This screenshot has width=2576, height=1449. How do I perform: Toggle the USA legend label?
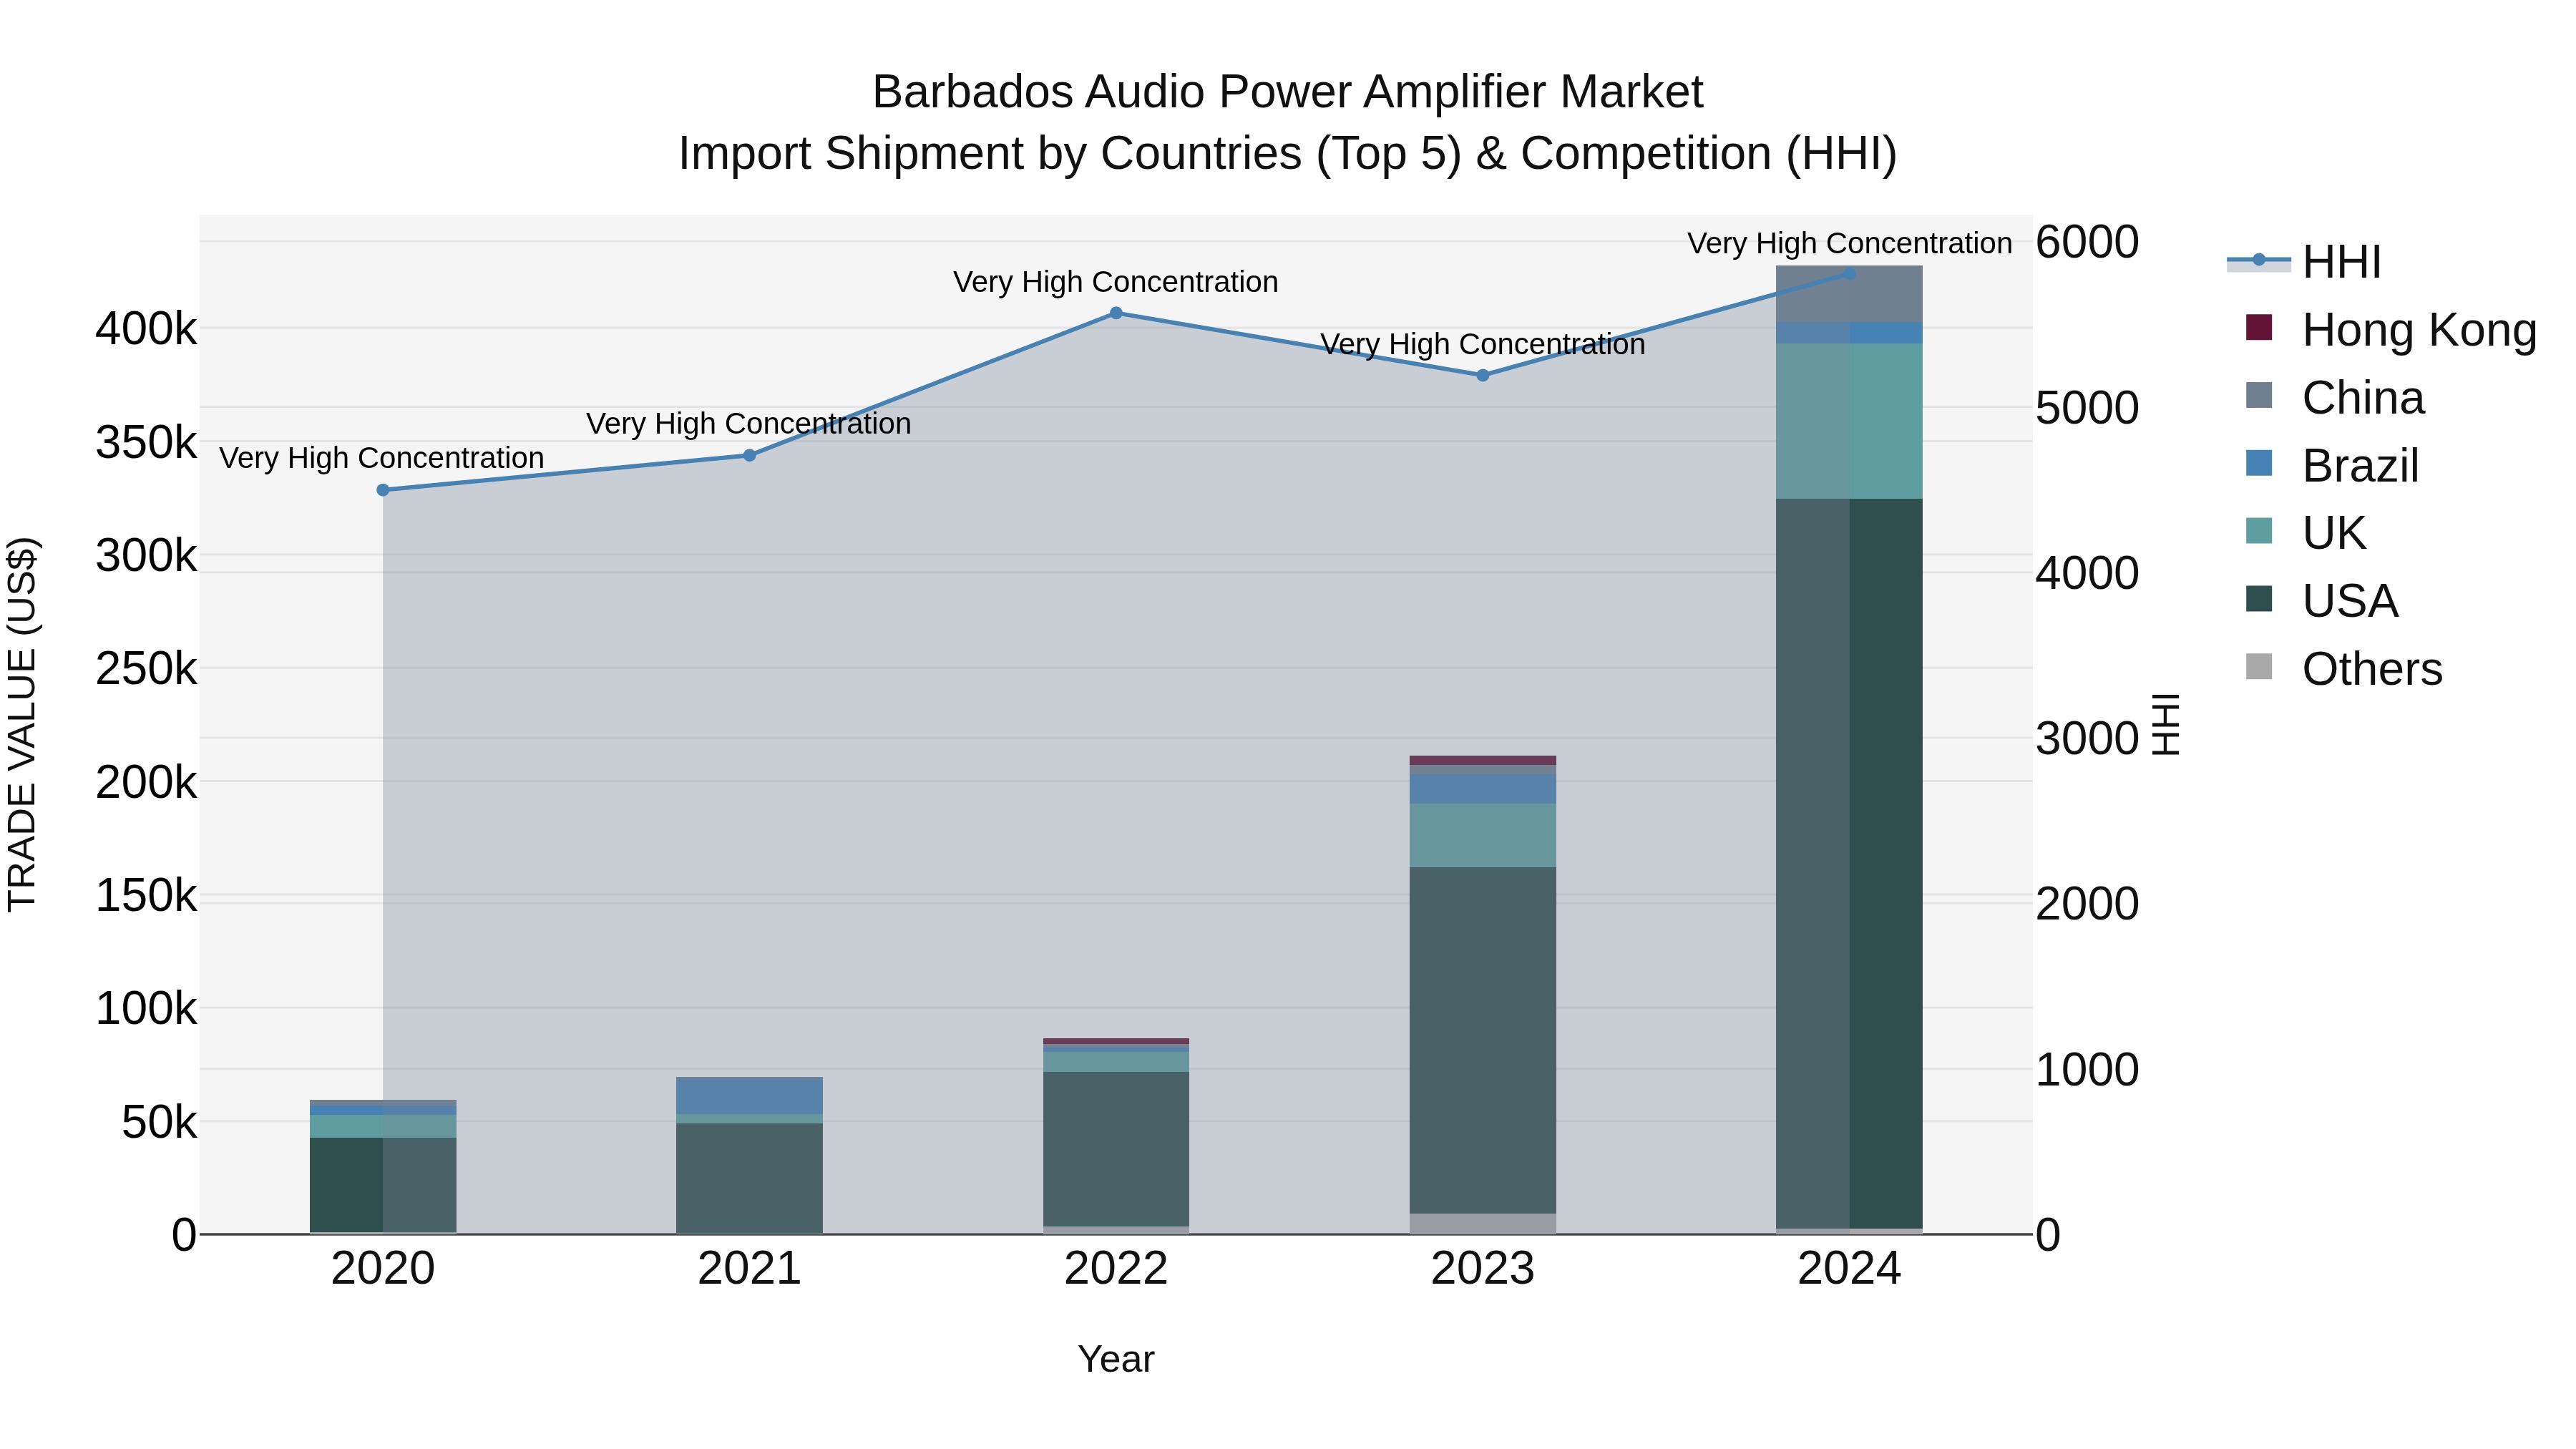[2350, 601]
